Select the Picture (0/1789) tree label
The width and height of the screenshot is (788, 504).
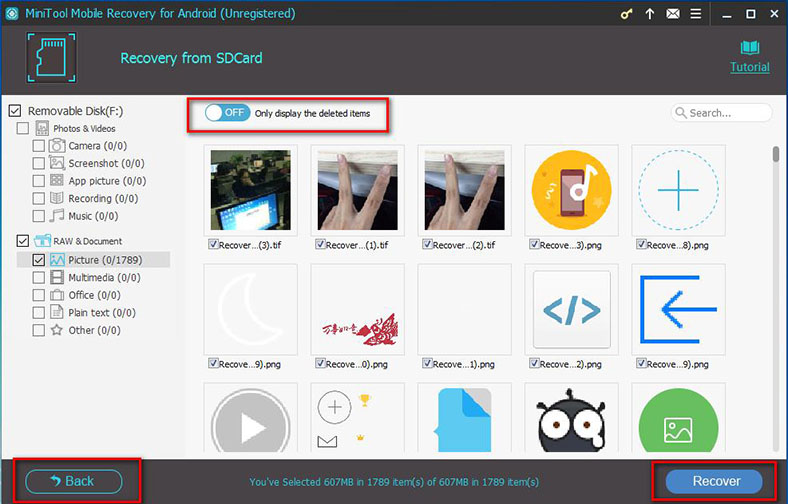coord(105,260)
